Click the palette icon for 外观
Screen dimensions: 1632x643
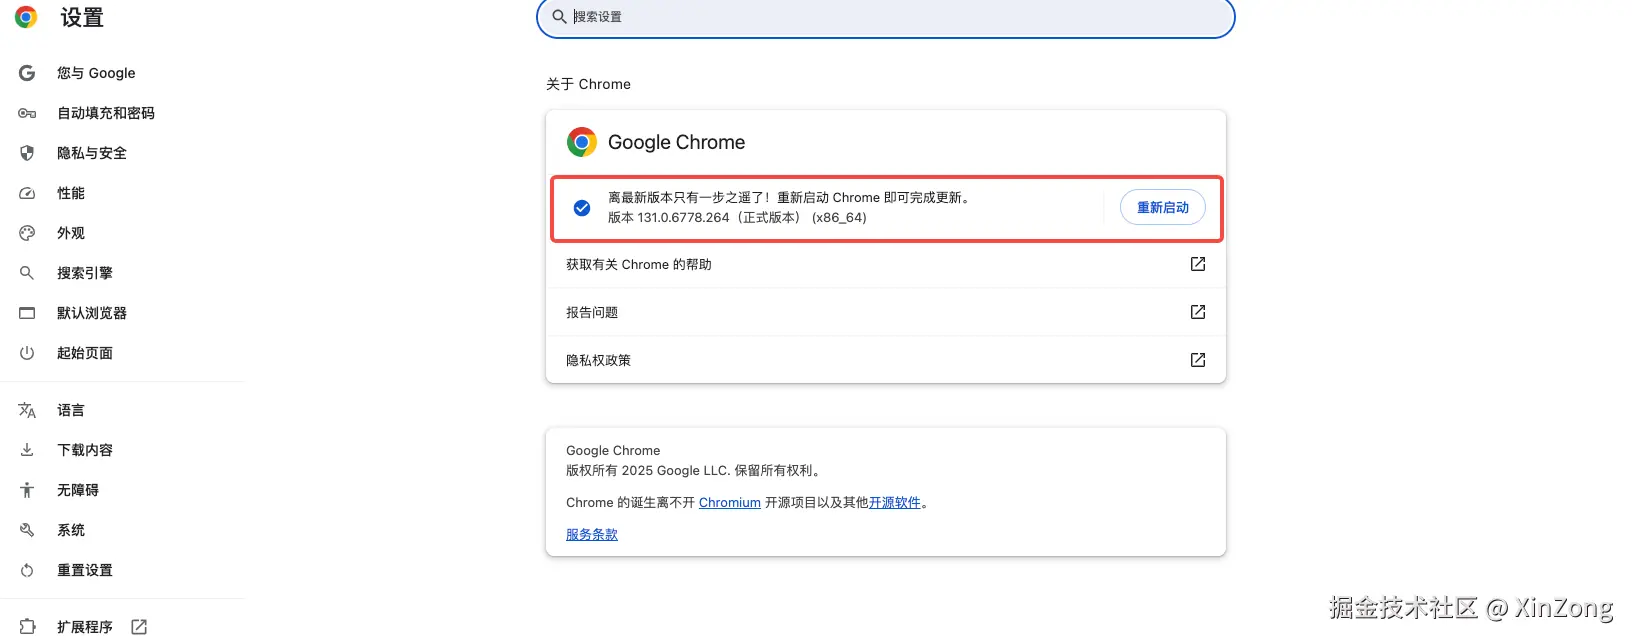tap(27, 233)
